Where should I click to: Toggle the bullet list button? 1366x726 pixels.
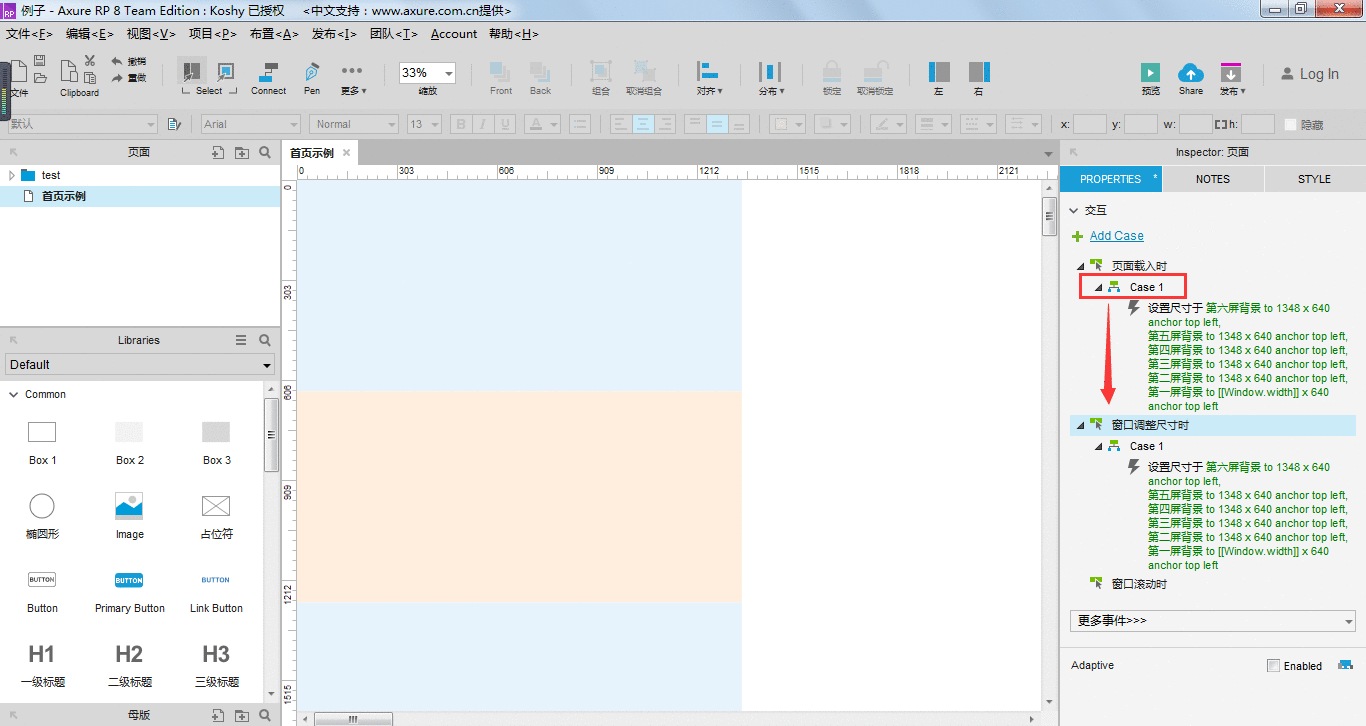(580, 124)
